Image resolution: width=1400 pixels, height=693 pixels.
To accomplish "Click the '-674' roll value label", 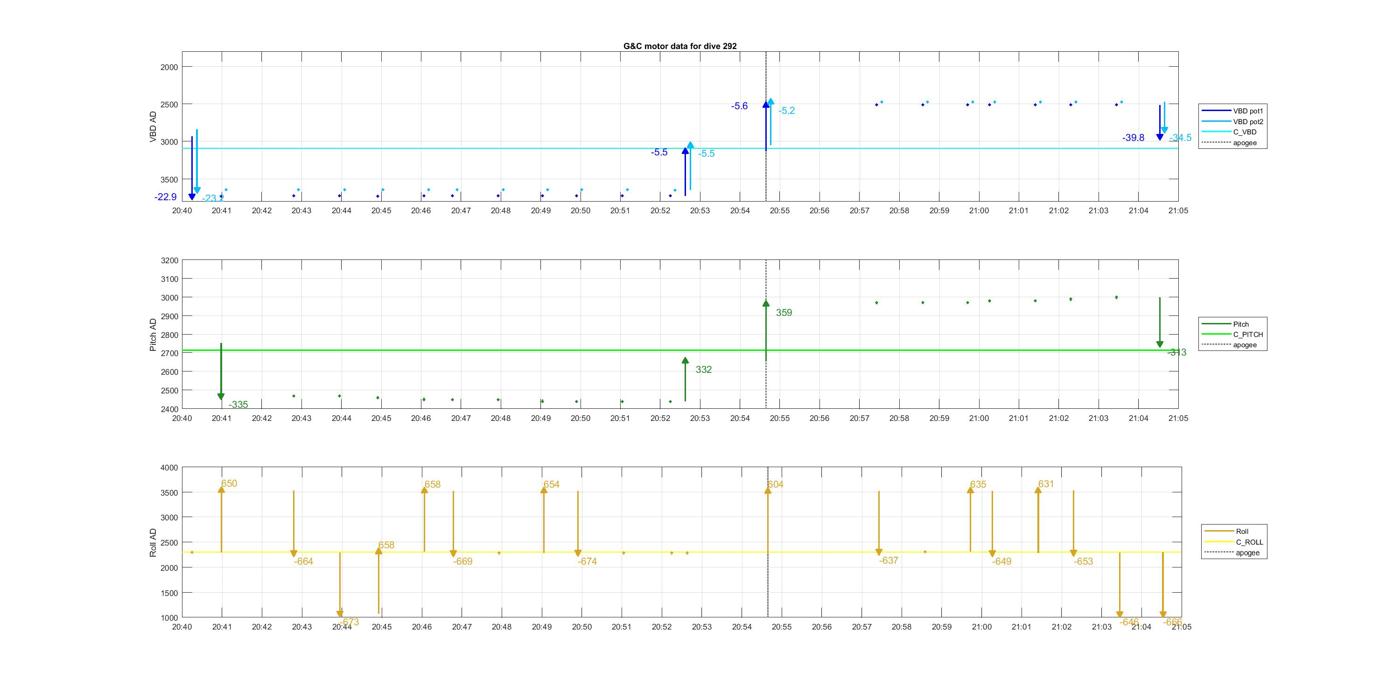I will (587, 562).
